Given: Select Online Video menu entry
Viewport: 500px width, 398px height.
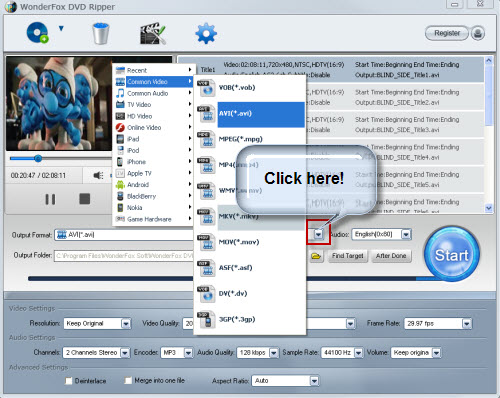Looking at the screenshot, I should click(153, 127).
